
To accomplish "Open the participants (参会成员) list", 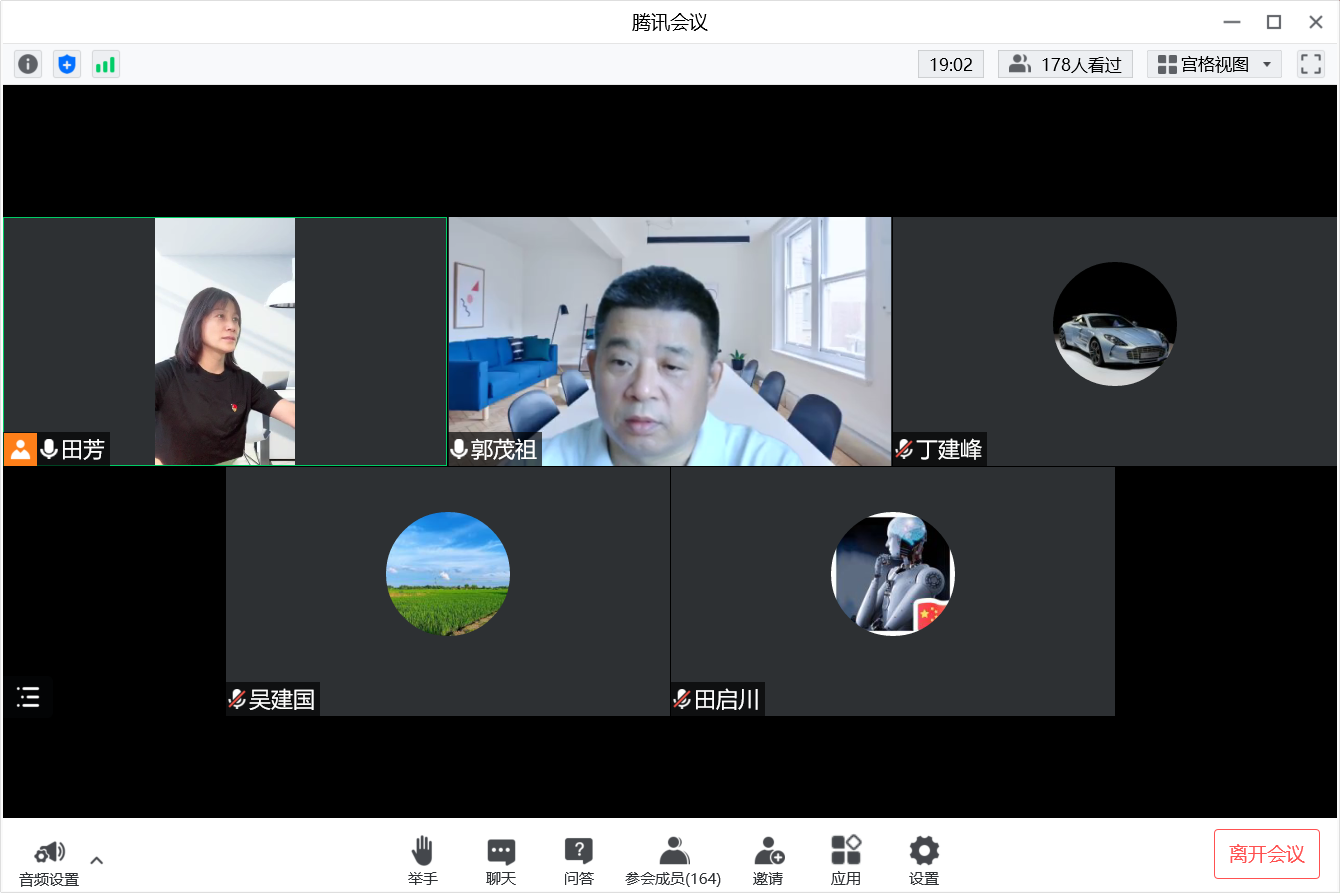I will point(673,861).
